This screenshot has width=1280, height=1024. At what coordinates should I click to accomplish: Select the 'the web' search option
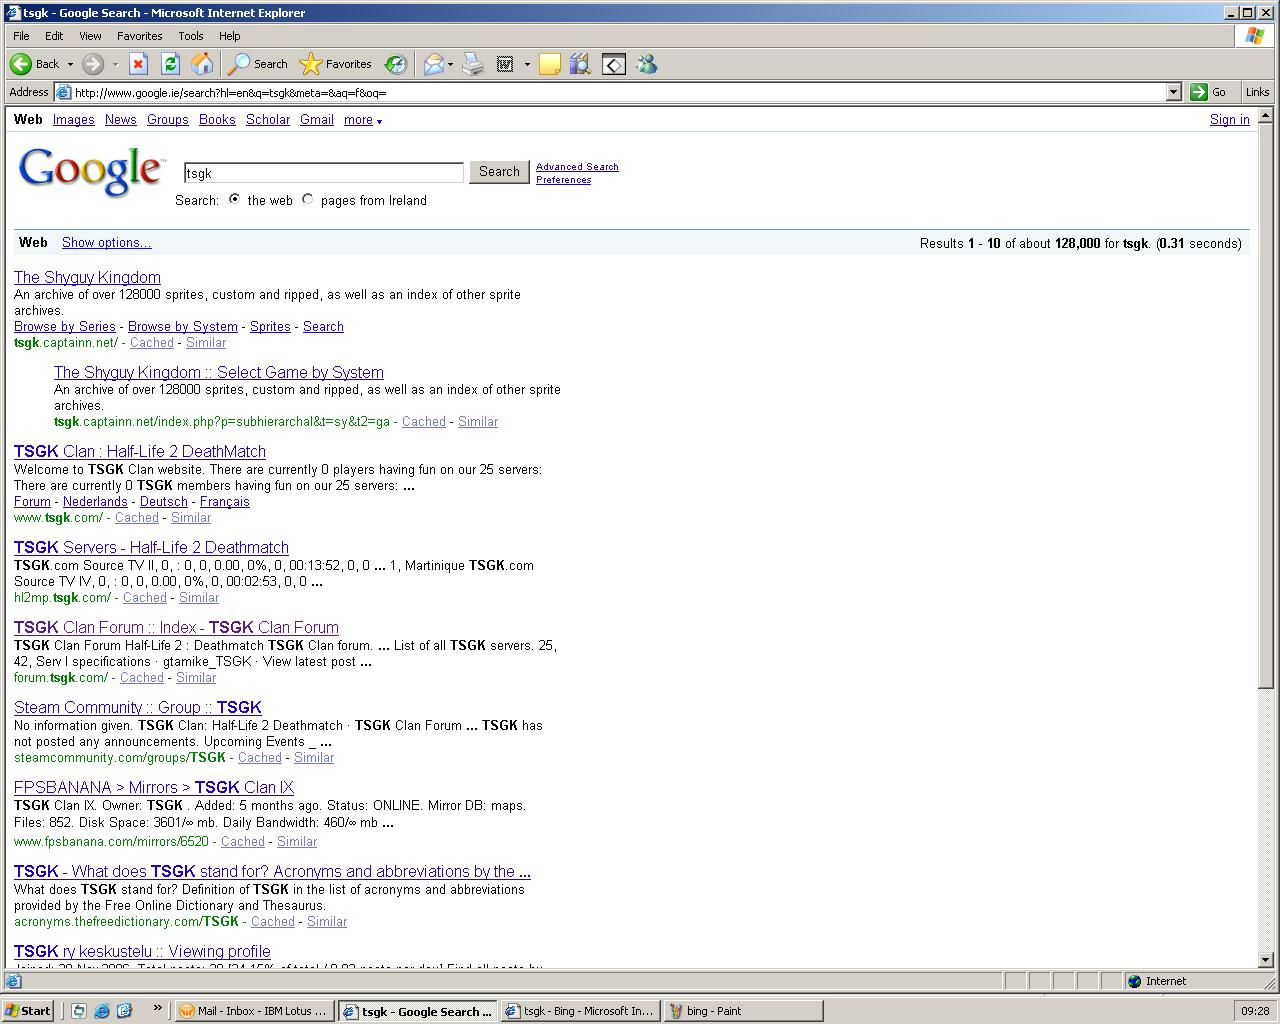[234, 199]
